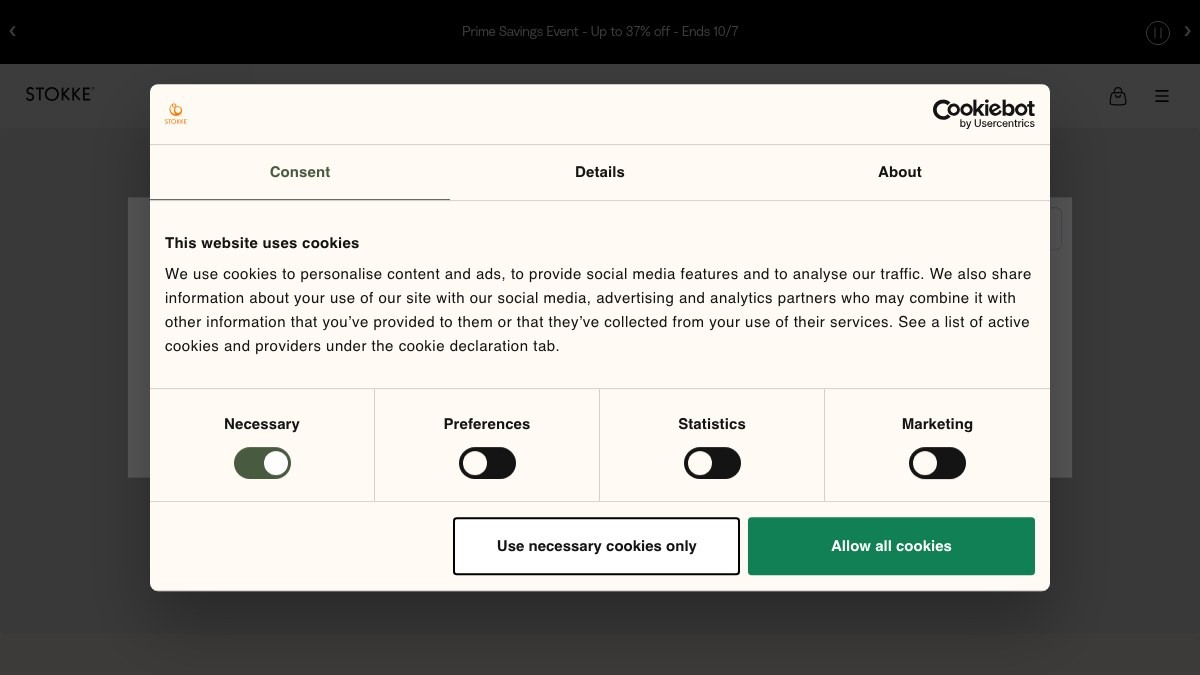Viewport: 1200px width, 675px height.
Task: Pause the announcement banner rotation
Action: (1157, 33)
